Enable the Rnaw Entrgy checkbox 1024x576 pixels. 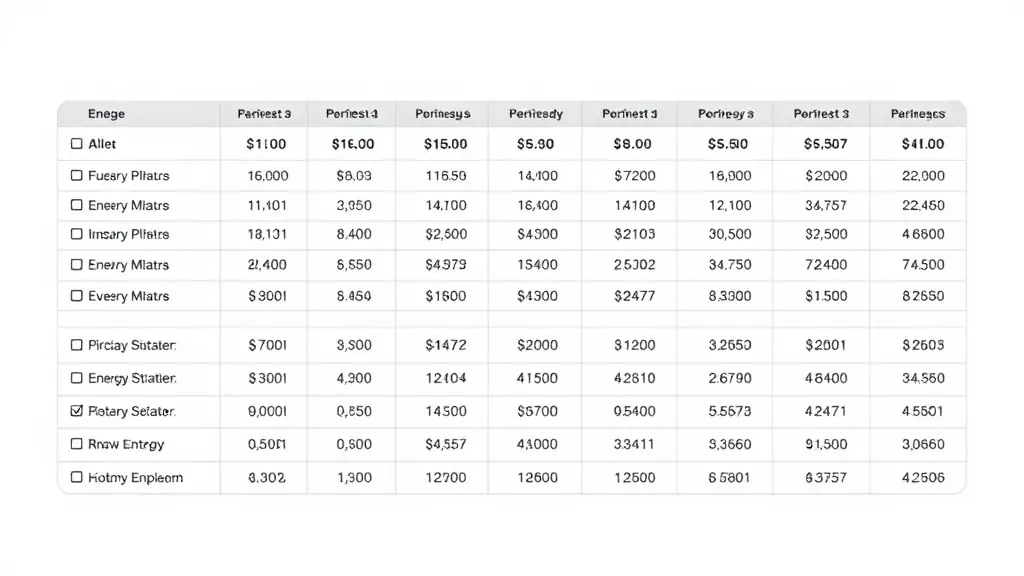[x=76, y=444]
